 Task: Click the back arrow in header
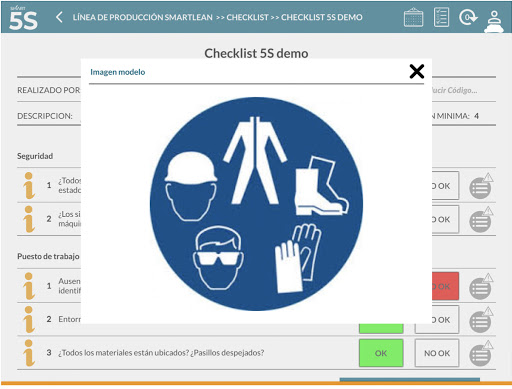(59, 17)
